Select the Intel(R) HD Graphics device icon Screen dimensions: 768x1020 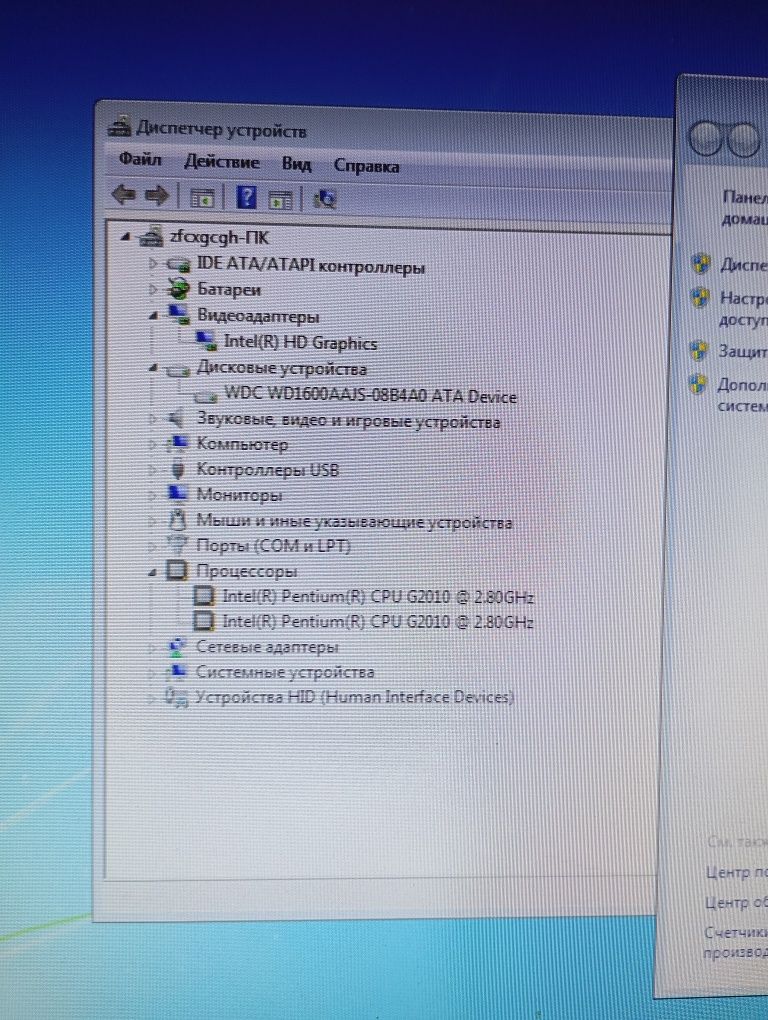click(x=205, y=341)
